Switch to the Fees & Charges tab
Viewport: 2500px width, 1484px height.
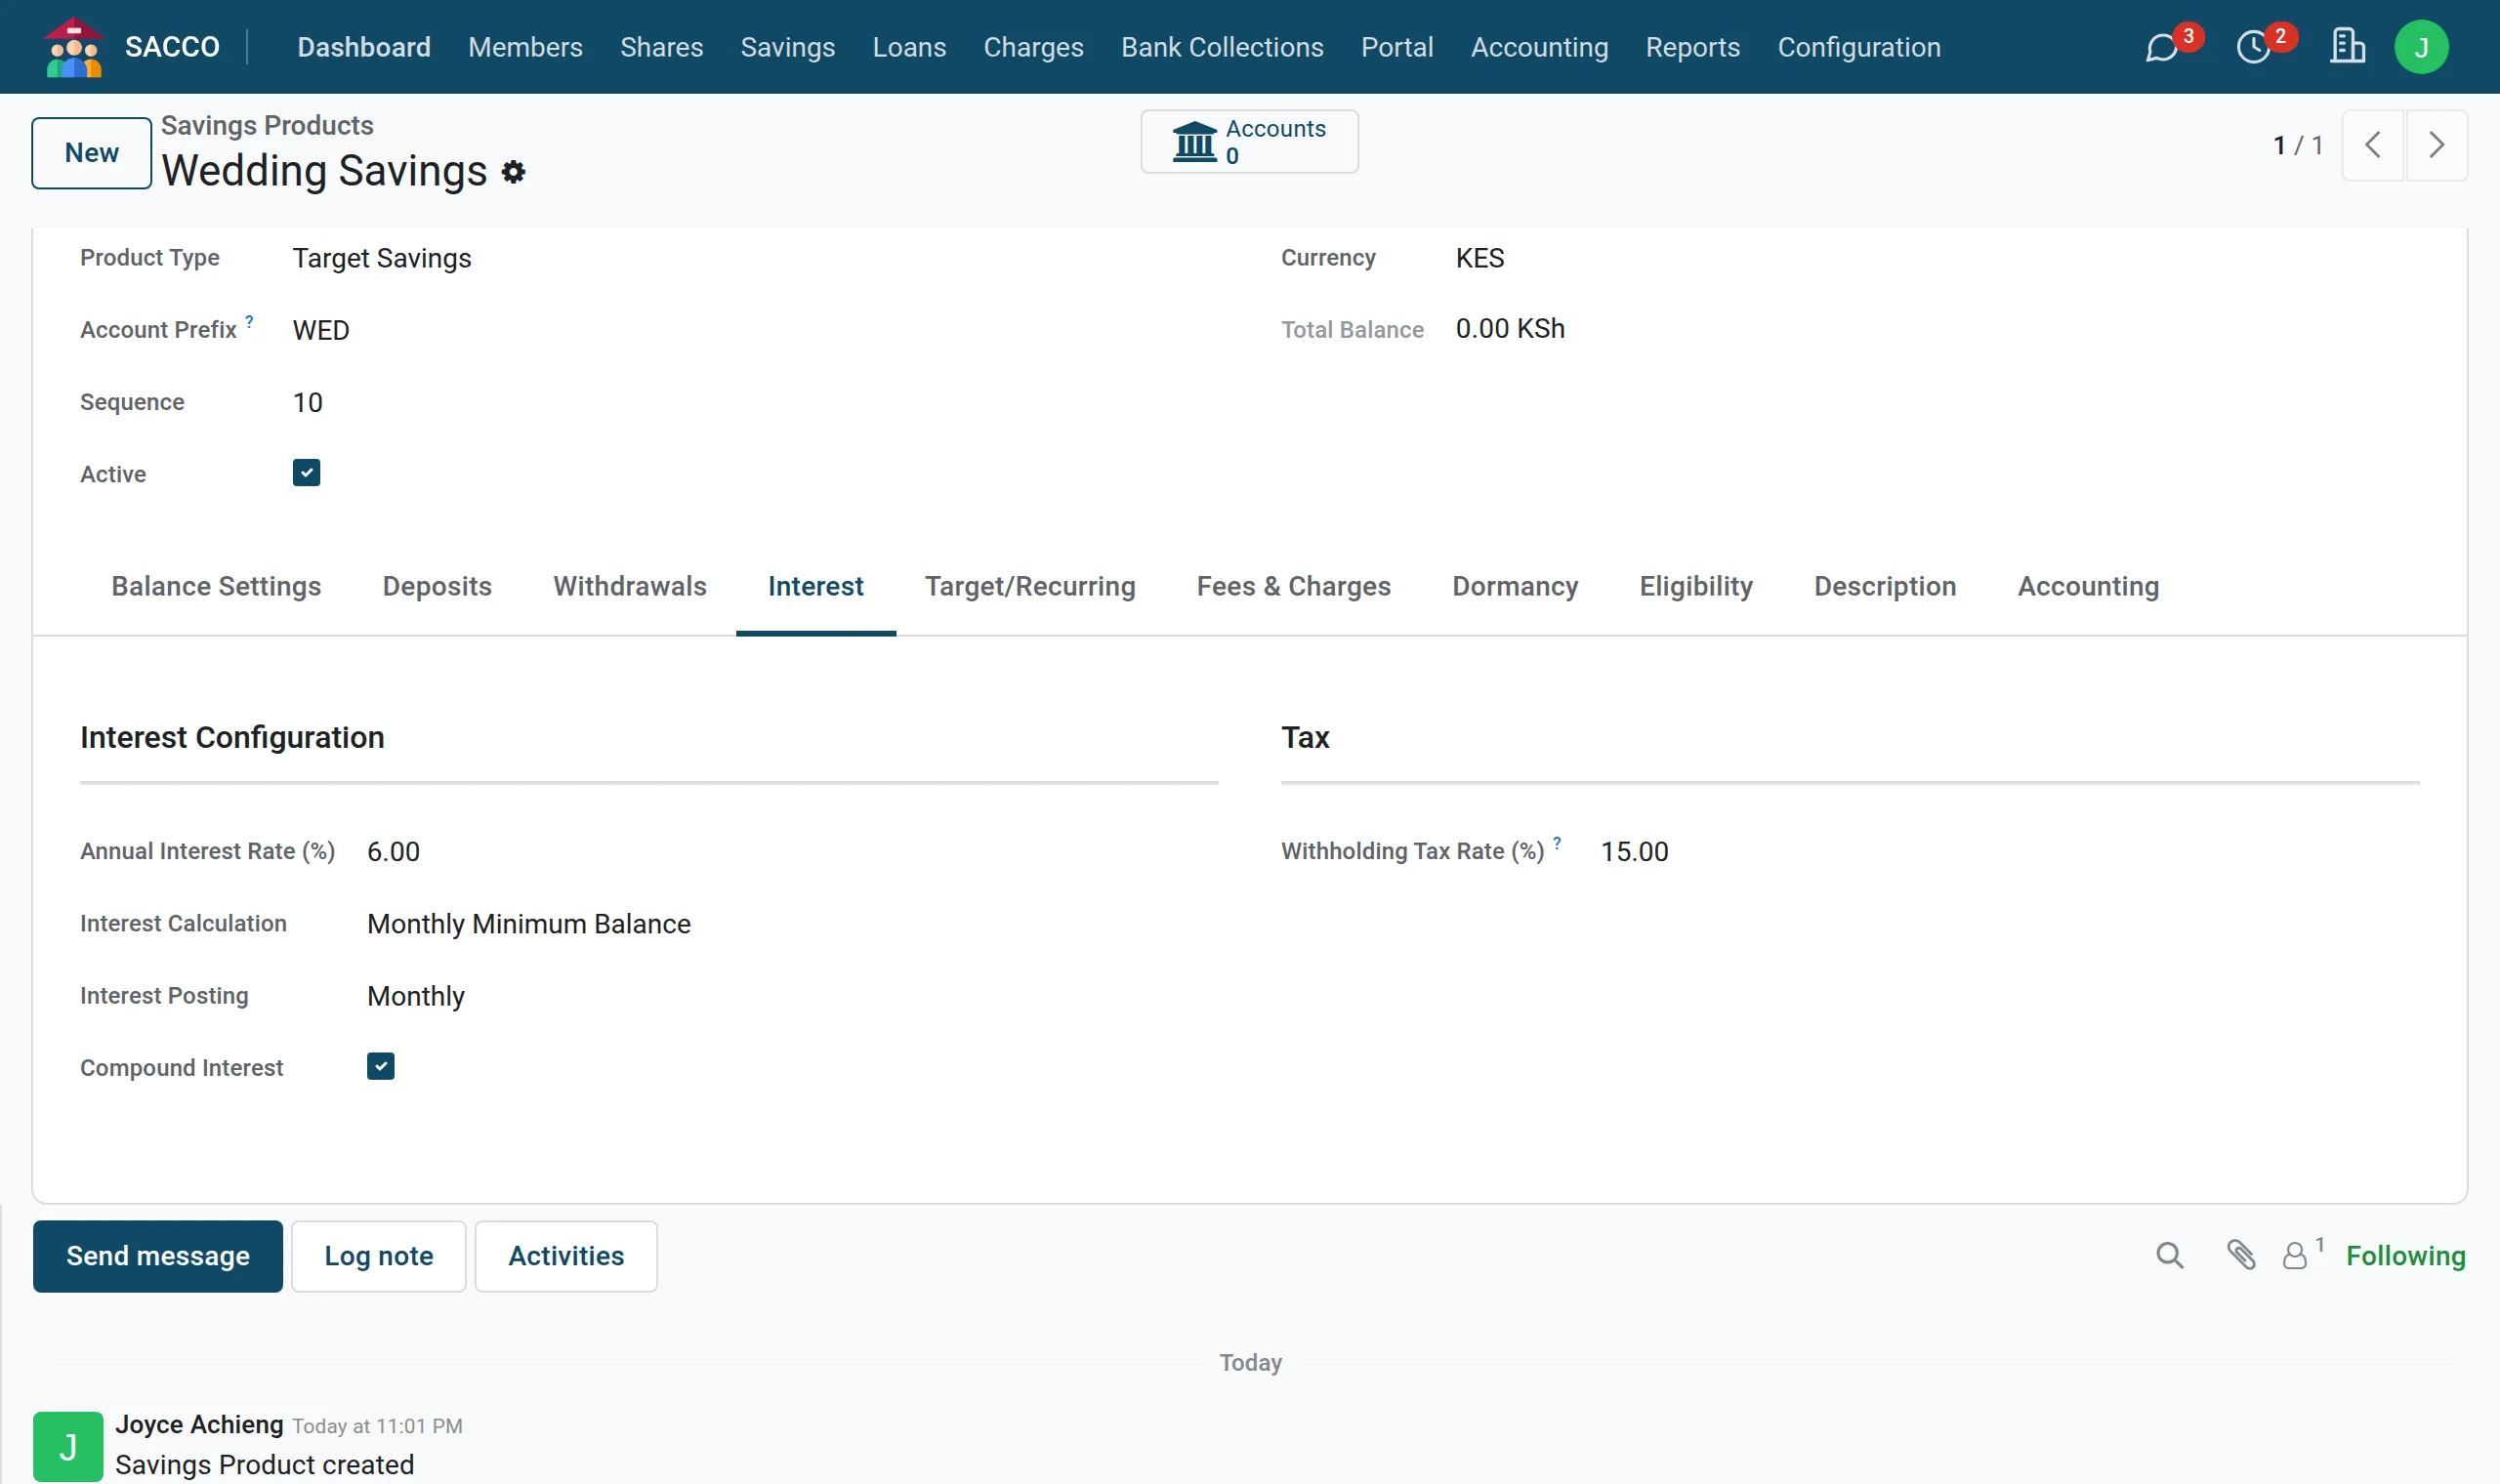coord(1293,586)
